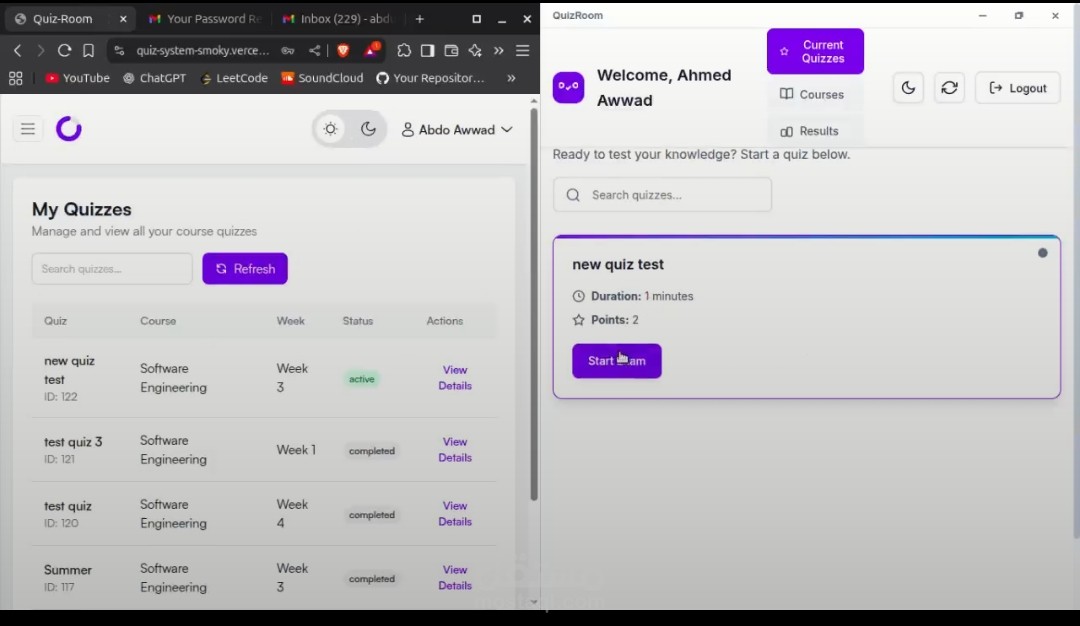The height and width of the screenshot is (626, 1080).
Task: View Details for Summer quiz
Action: click(455, 577)
